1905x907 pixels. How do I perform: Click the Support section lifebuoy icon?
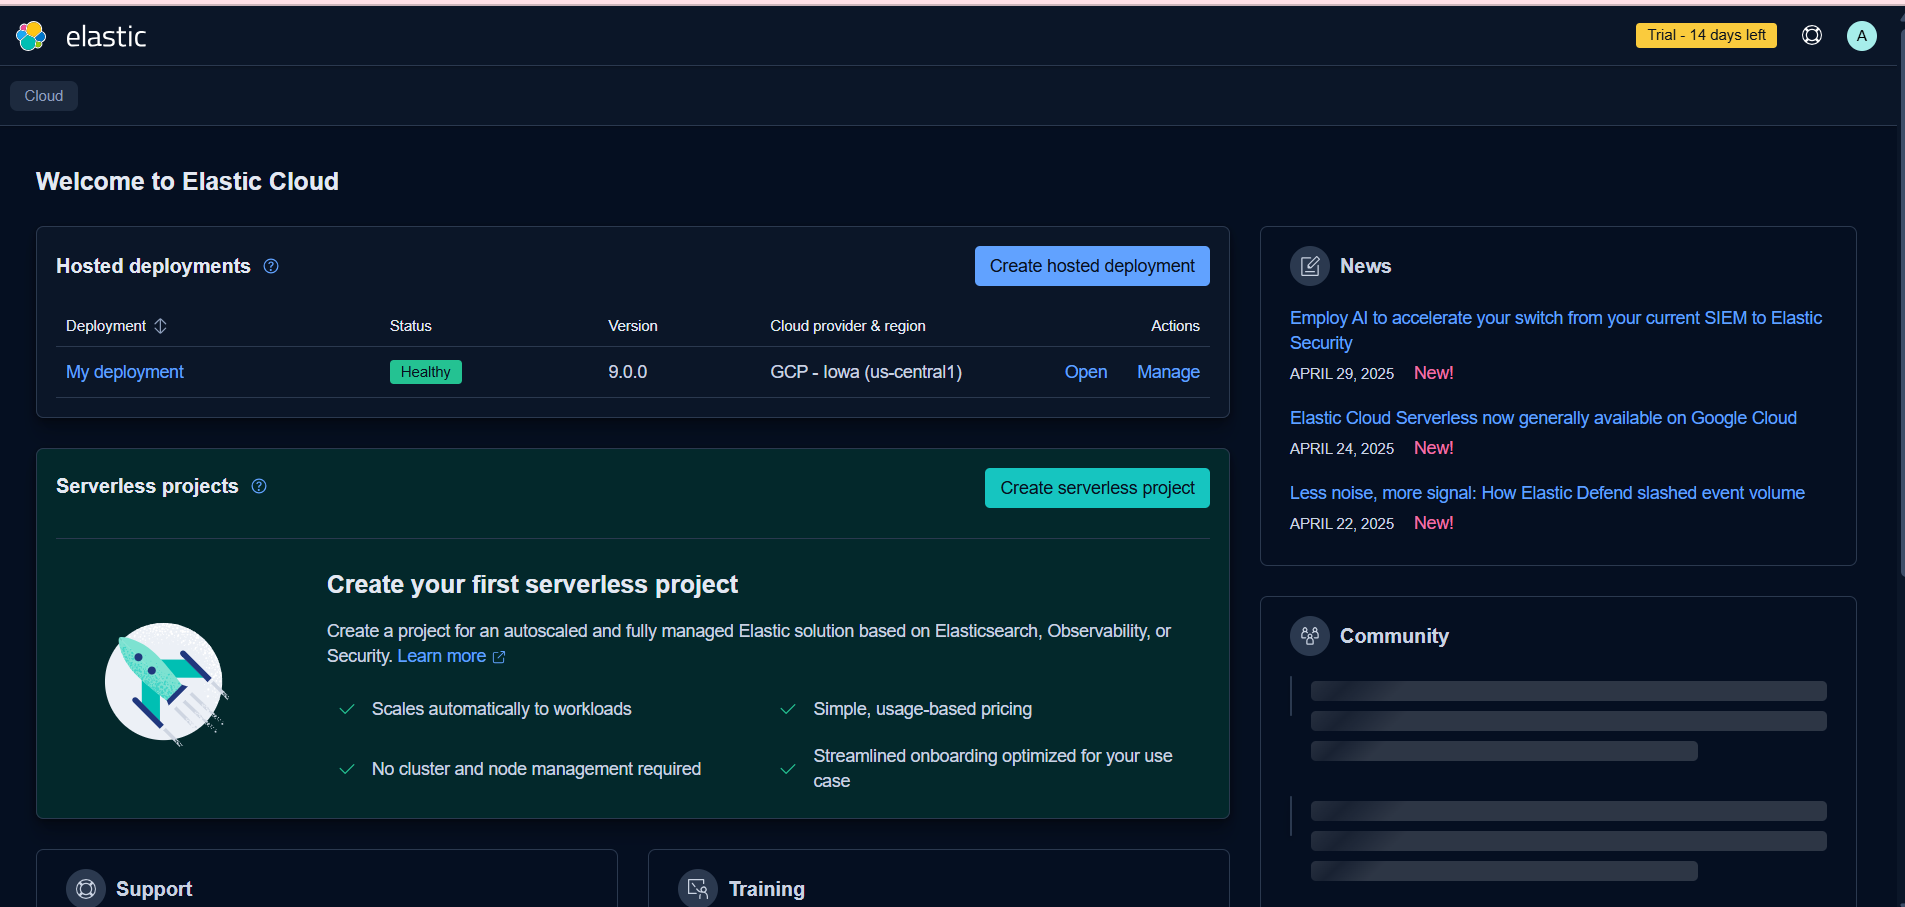pos(86,888)
